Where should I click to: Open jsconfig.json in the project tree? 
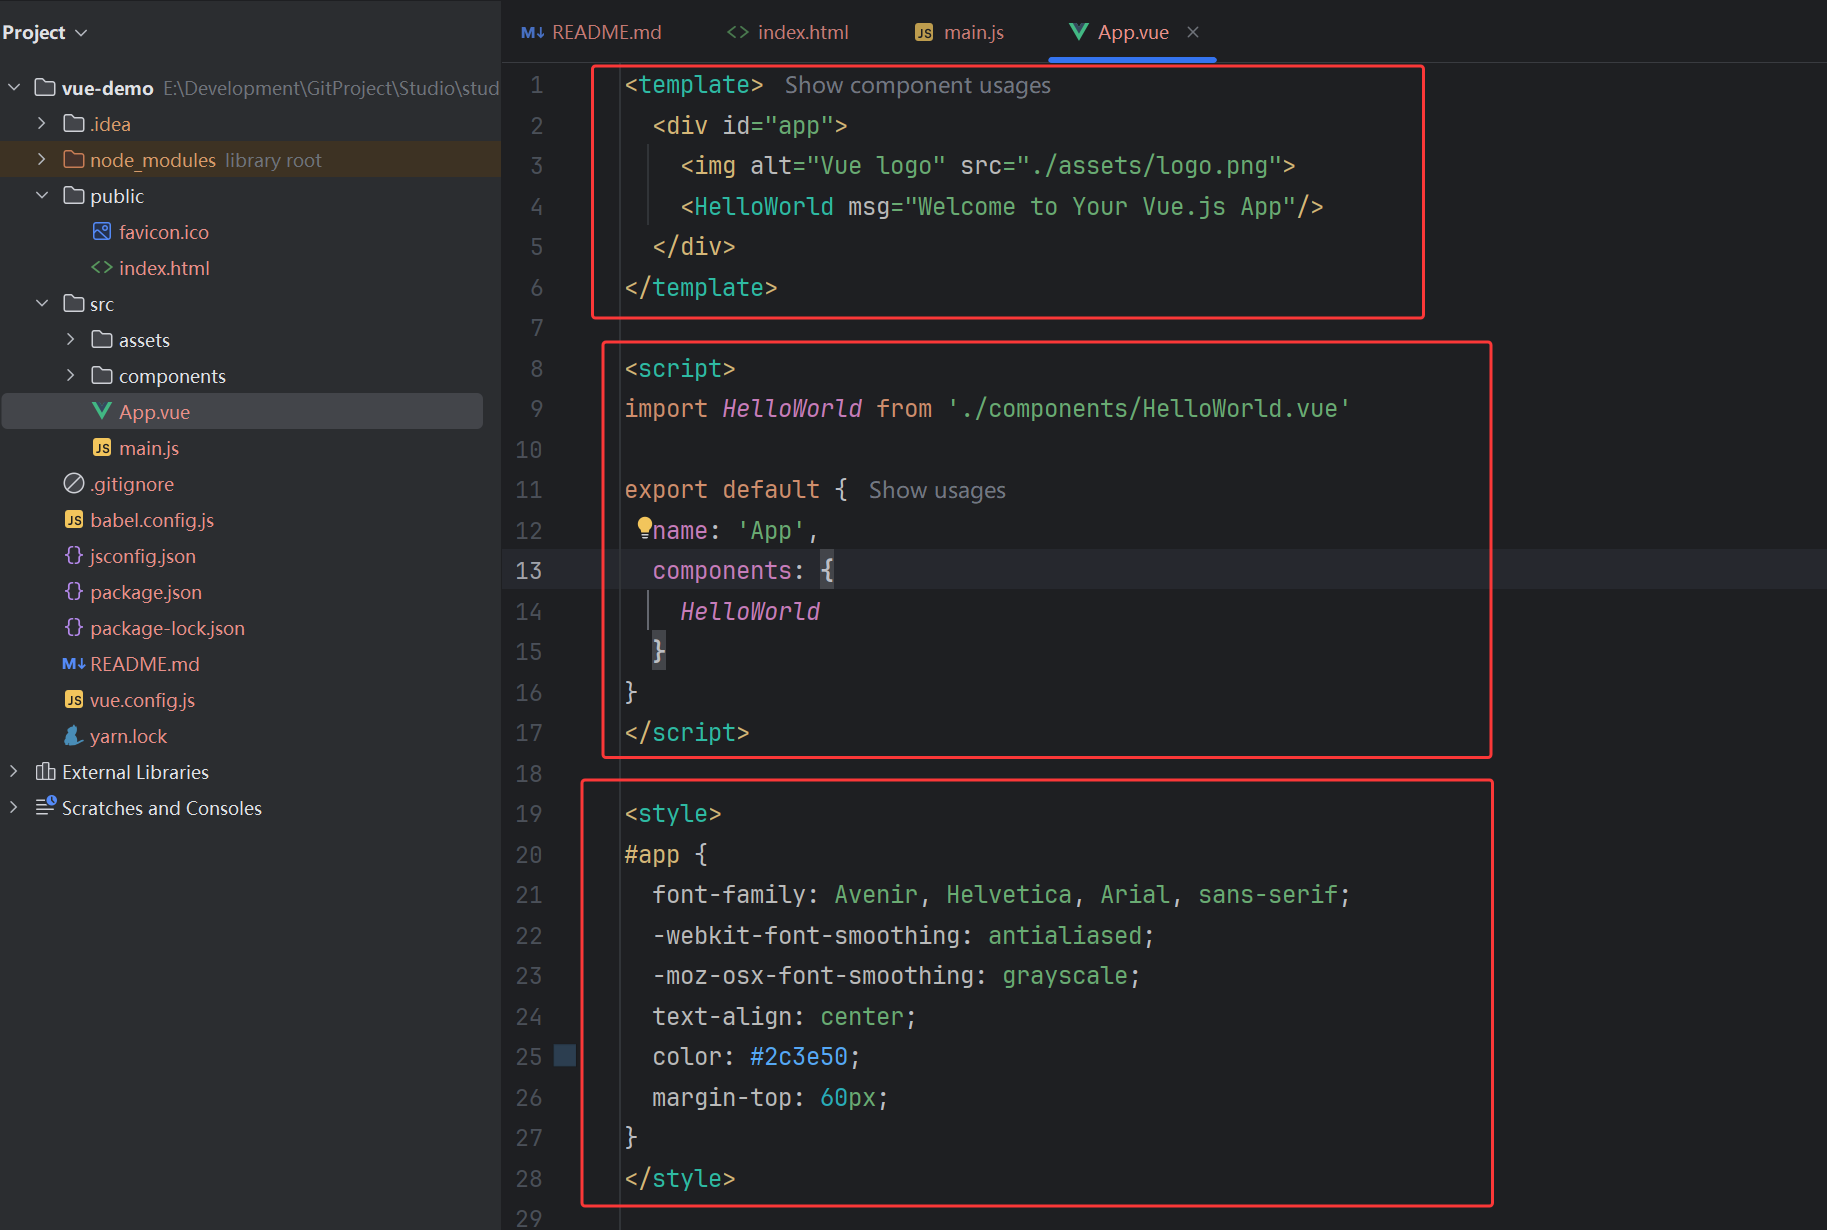143,556
